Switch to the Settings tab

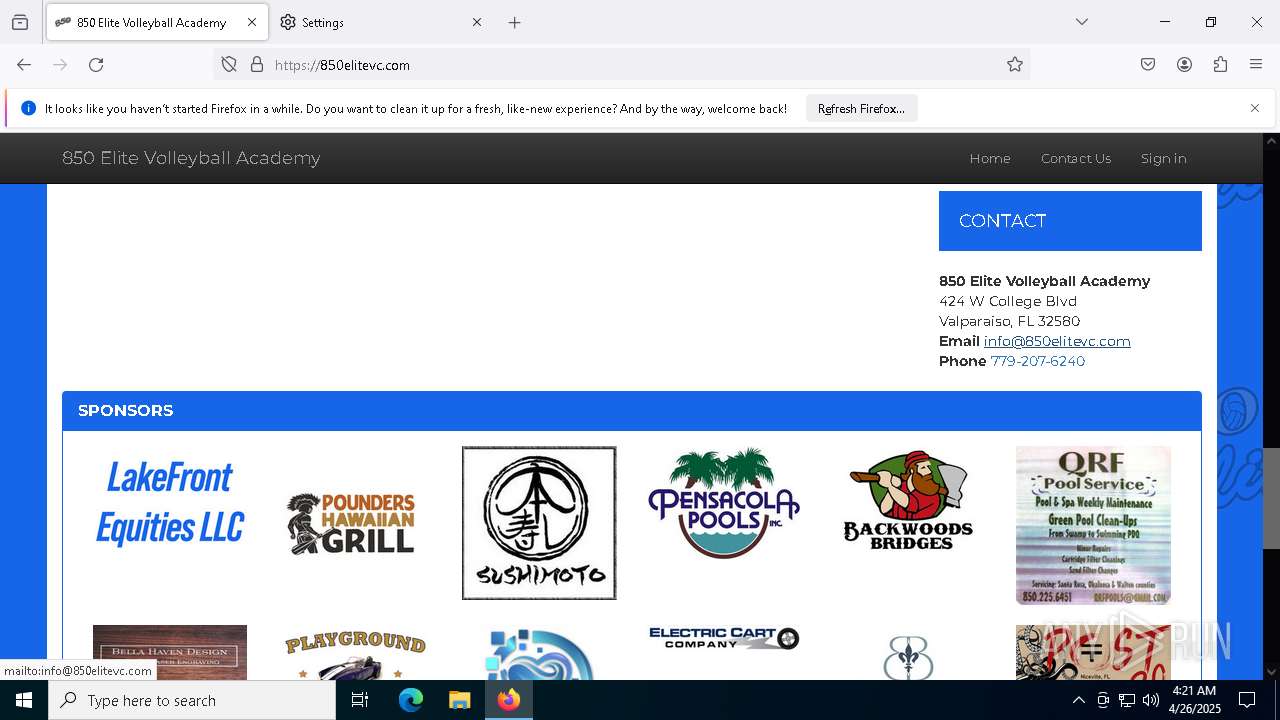click(381, 22)
